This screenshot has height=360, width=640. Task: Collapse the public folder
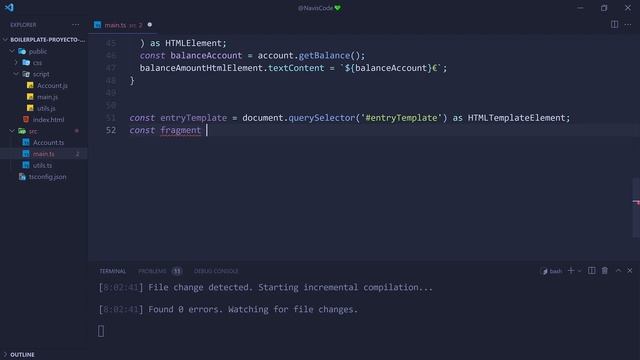(x=12, y=51)
